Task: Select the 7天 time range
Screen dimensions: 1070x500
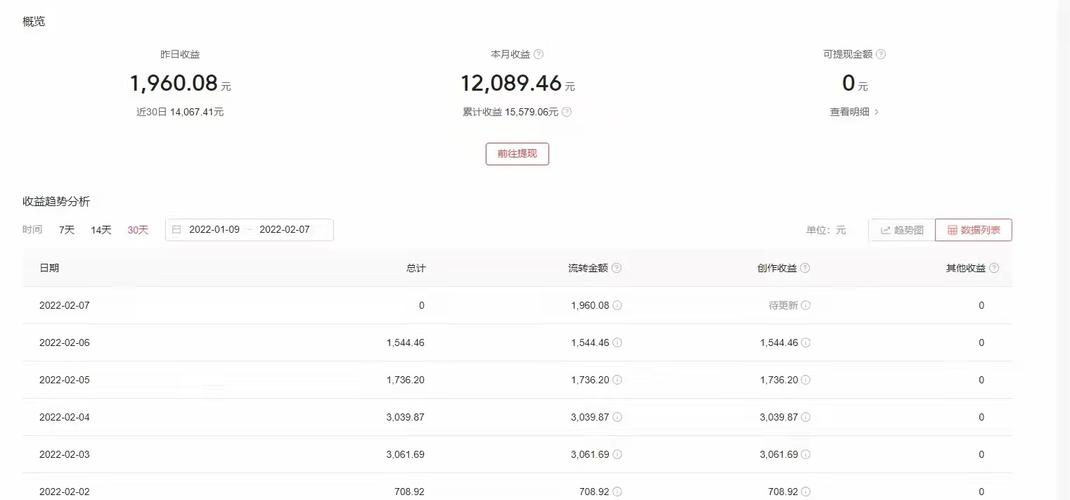Action: 67,230
